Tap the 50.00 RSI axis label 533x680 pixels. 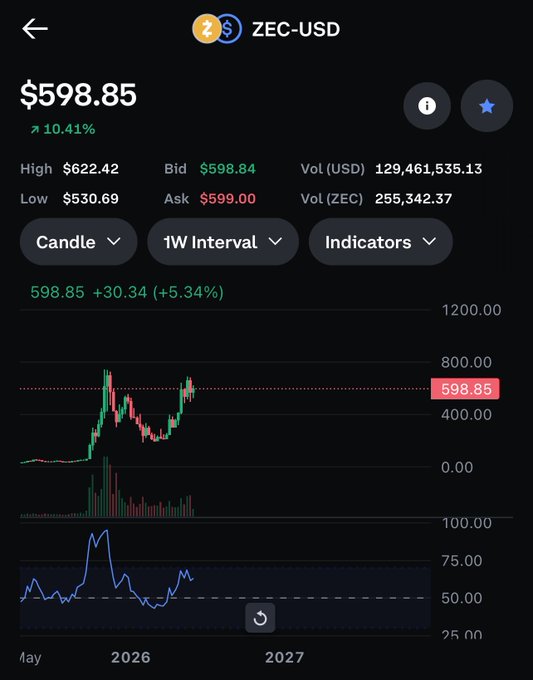pyautogui.click(x=461, y=598)
